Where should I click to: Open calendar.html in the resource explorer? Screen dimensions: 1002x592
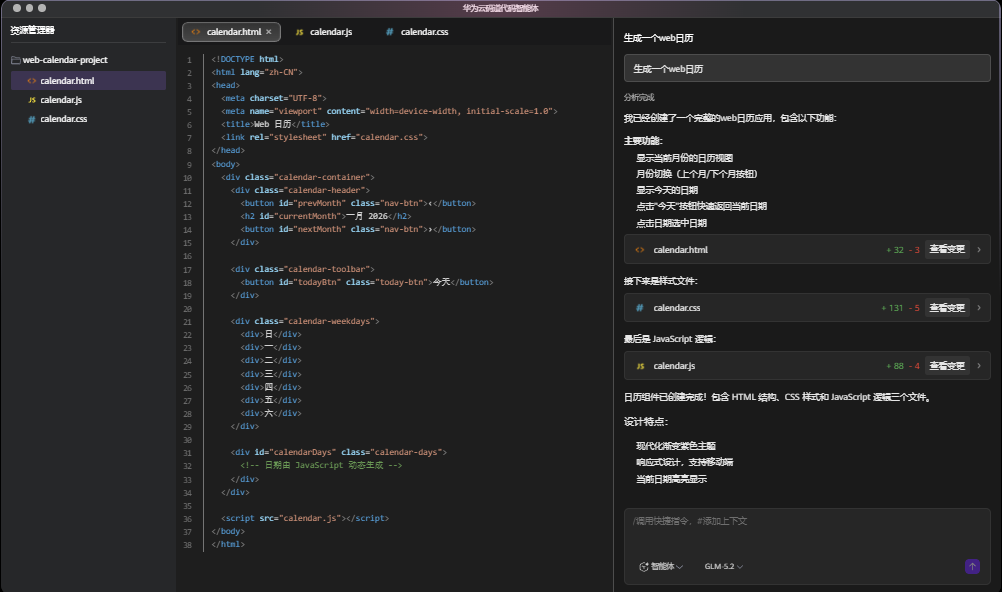[x=88, y=81]
